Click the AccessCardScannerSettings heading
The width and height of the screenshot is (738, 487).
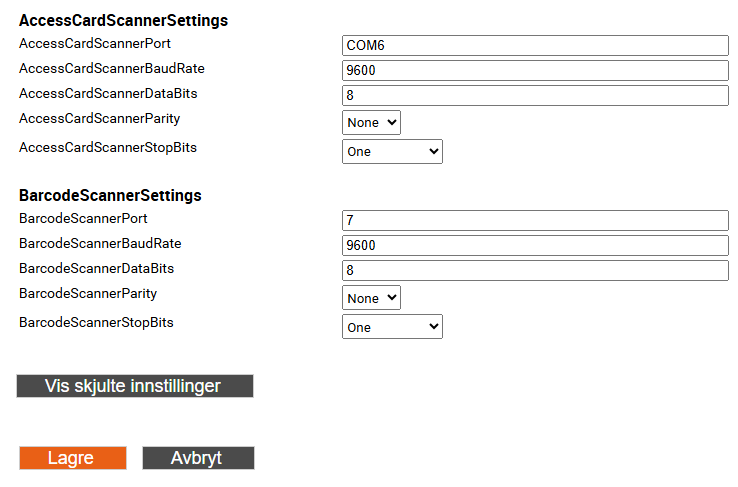pyautogui.click(x=123, y=21)
